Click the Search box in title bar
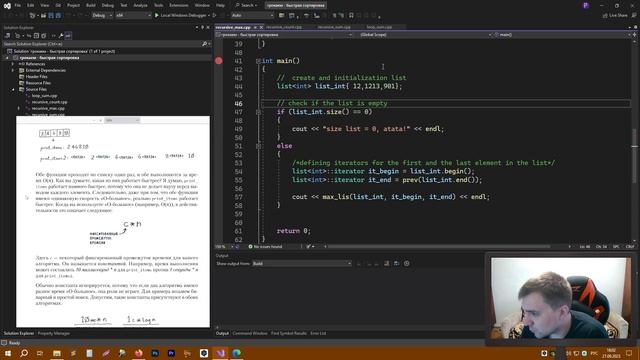 click(x=247, y=5)
